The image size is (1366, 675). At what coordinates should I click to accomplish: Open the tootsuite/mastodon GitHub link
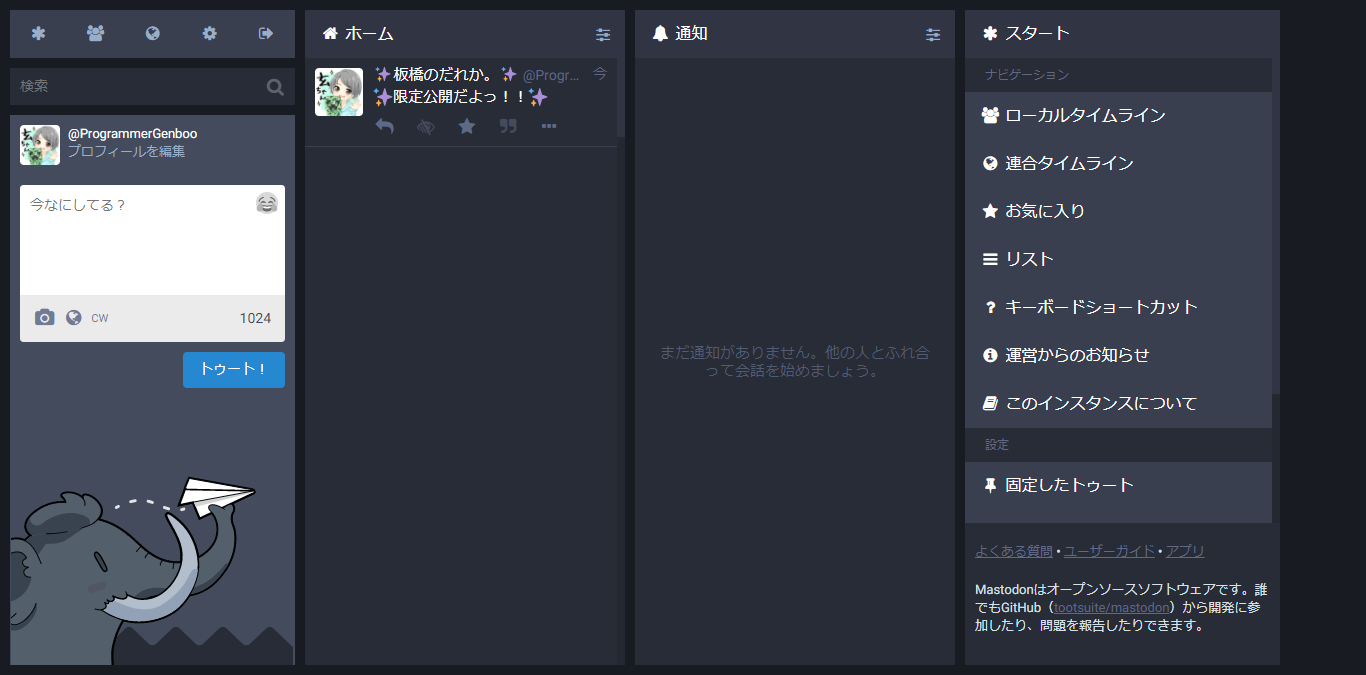(1111, 608)
